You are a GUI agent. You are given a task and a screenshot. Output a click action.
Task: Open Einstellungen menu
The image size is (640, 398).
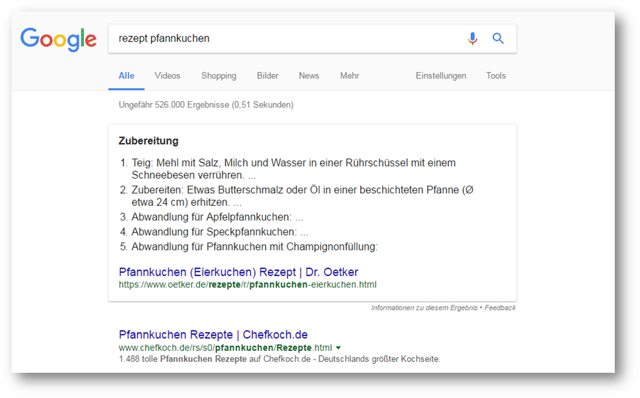(441, 76)
